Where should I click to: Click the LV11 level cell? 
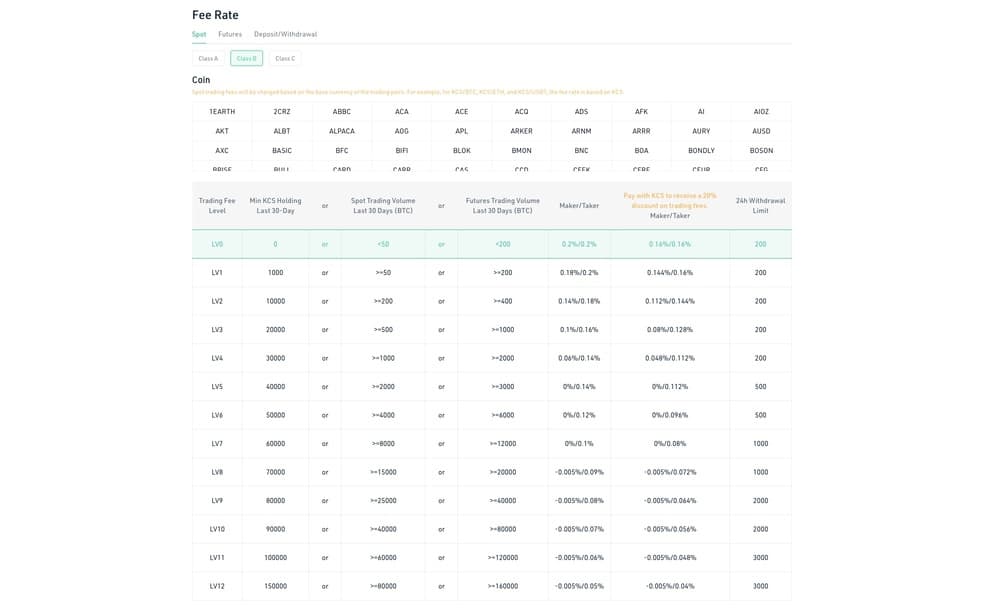tap(217, 558)
